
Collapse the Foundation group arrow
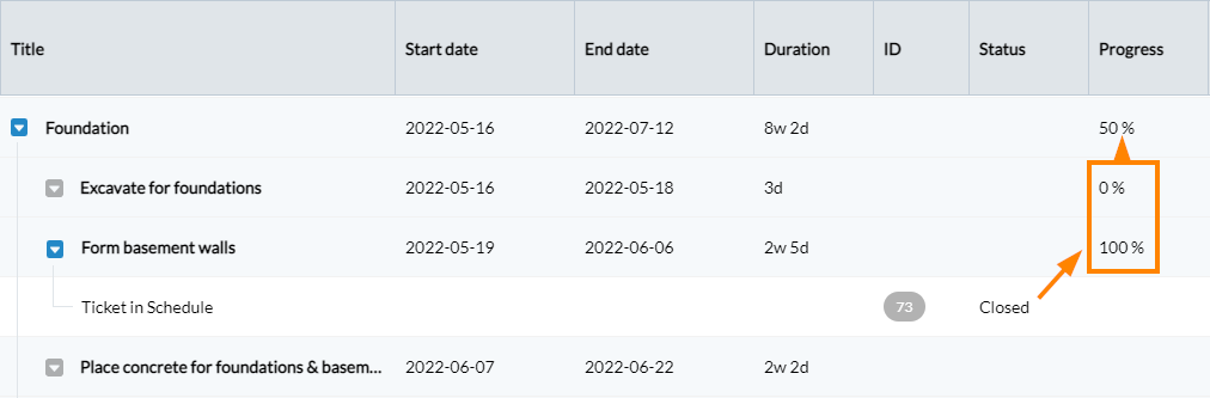[x=19, y=128]
